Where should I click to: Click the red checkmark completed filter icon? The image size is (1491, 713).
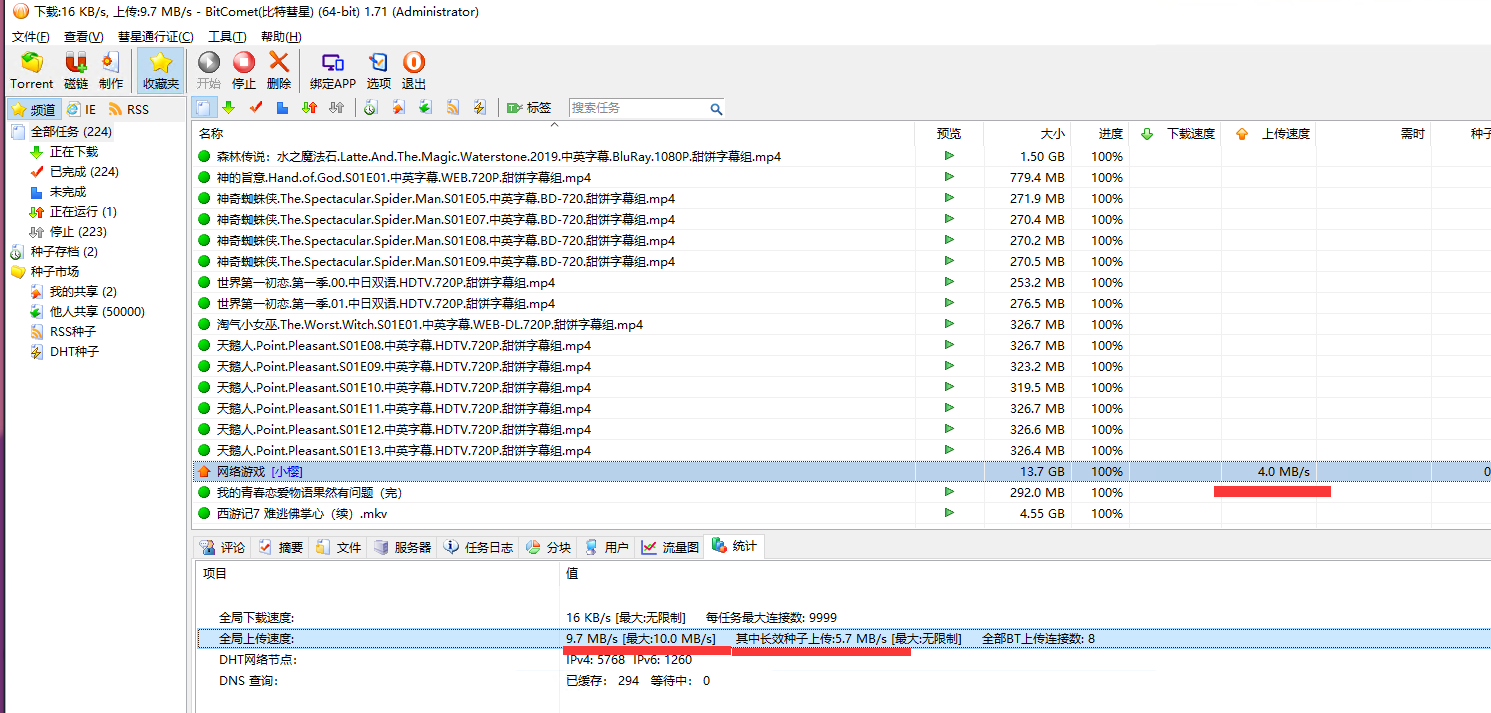(x=256, y=107)
